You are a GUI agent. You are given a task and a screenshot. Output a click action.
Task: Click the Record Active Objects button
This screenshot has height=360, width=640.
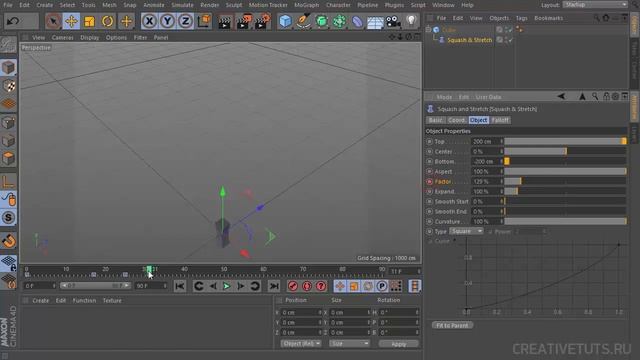coord(293,286)
